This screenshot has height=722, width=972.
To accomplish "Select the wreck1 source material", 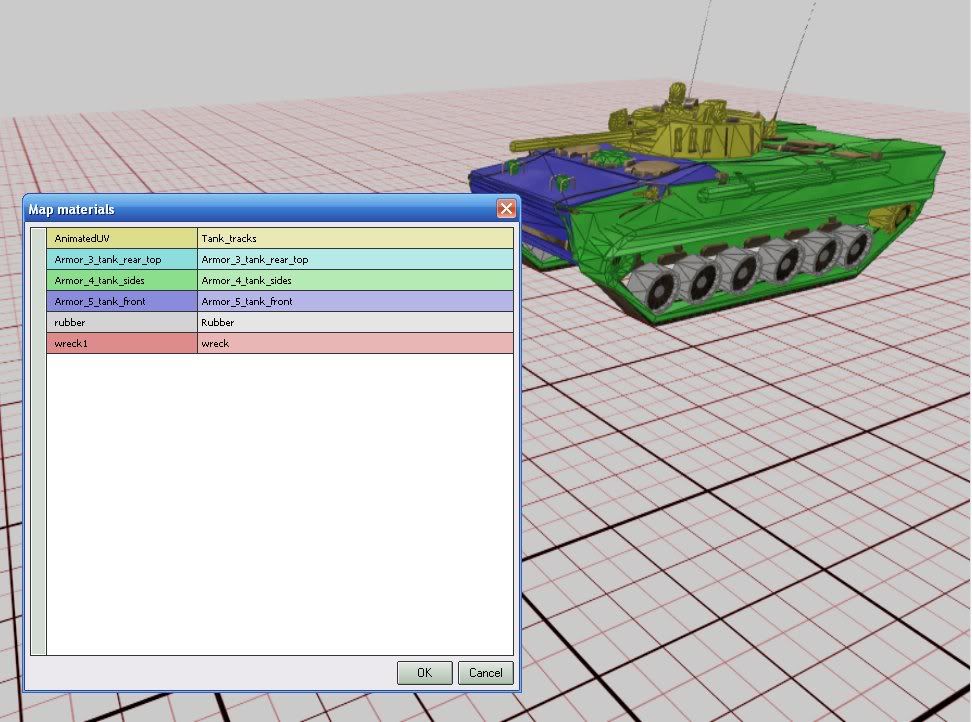I will pyautogui.click(x=122, y=343).
